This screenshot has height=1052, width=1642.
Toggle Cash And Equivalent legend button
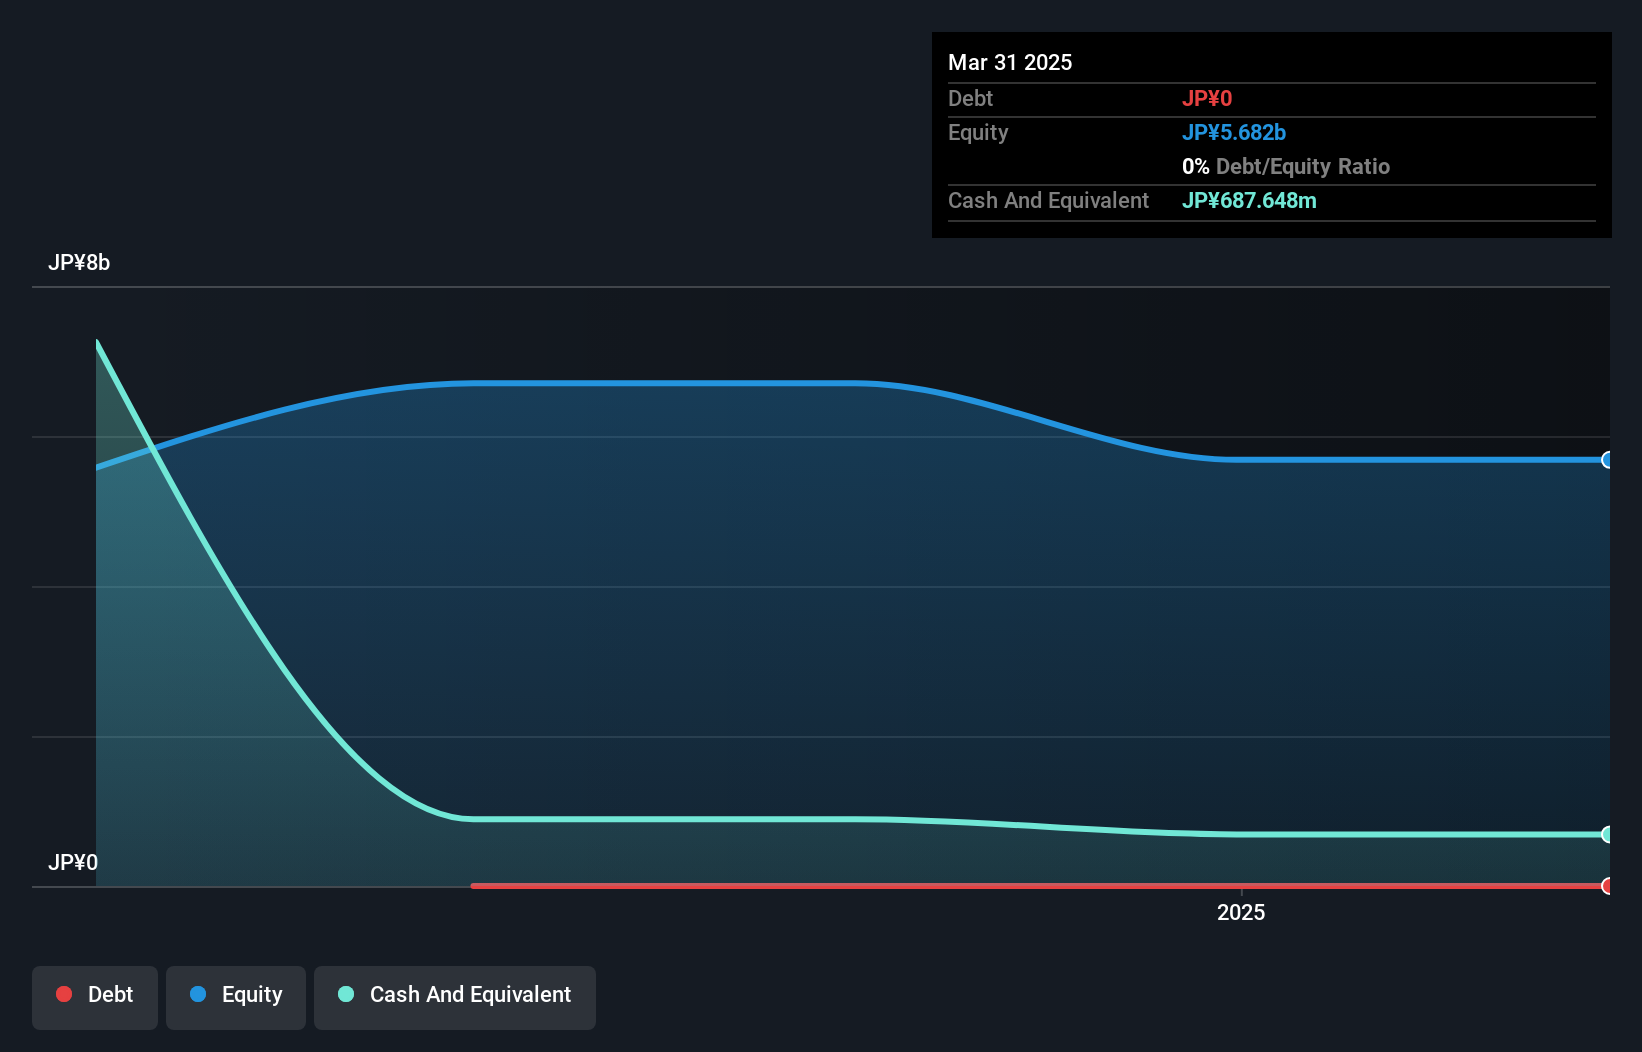[x=455, y=997]
